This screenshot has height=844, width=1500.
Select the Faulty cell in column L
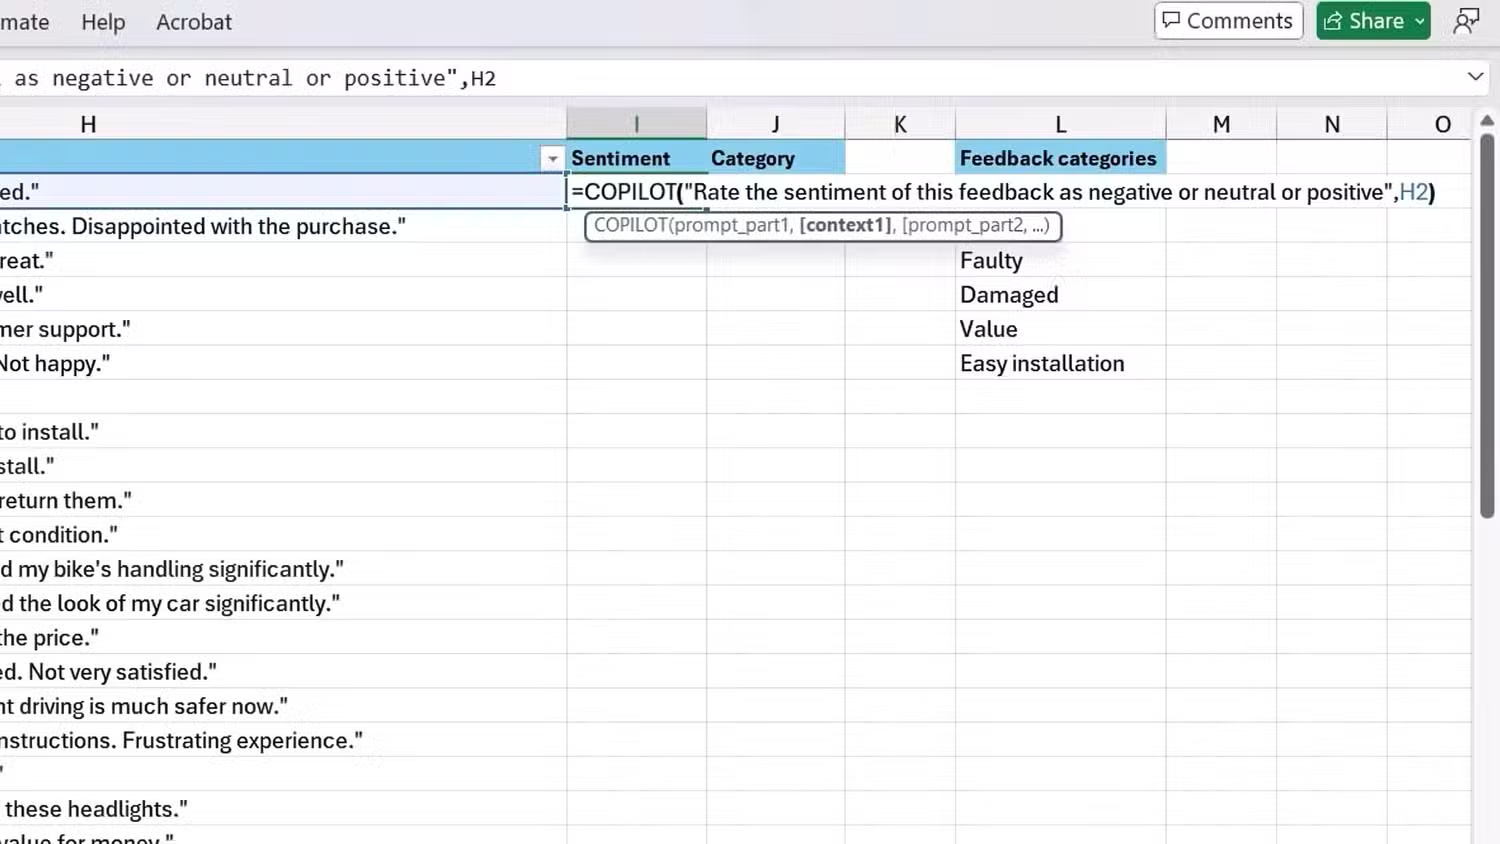[x=1060, y=260]
